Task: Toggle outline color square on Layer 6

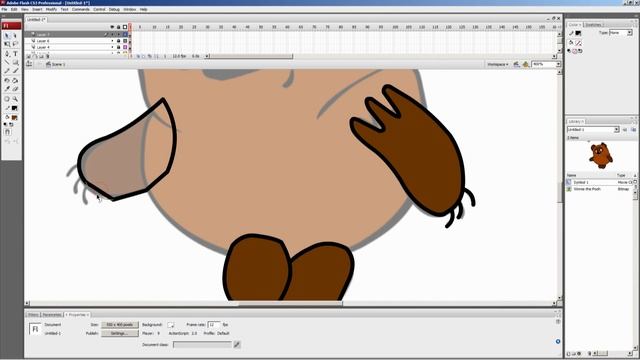Action: (125, 41)
